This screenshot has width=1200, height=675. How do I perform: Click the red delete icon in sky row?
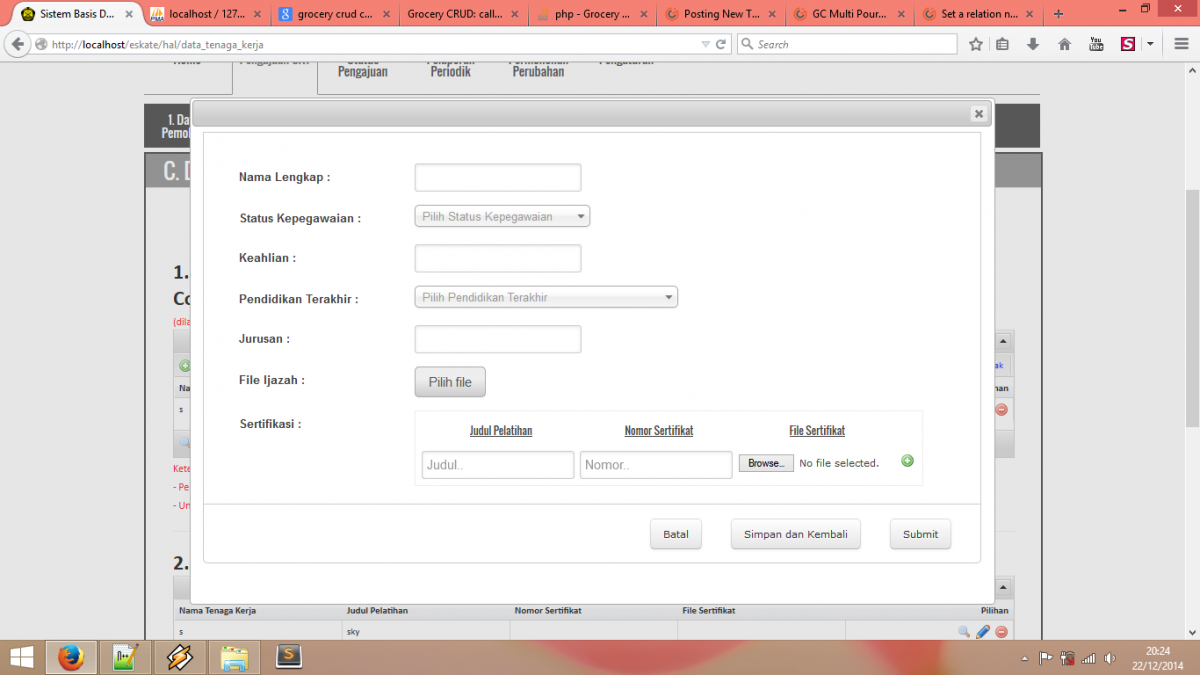click(1001, 631)
